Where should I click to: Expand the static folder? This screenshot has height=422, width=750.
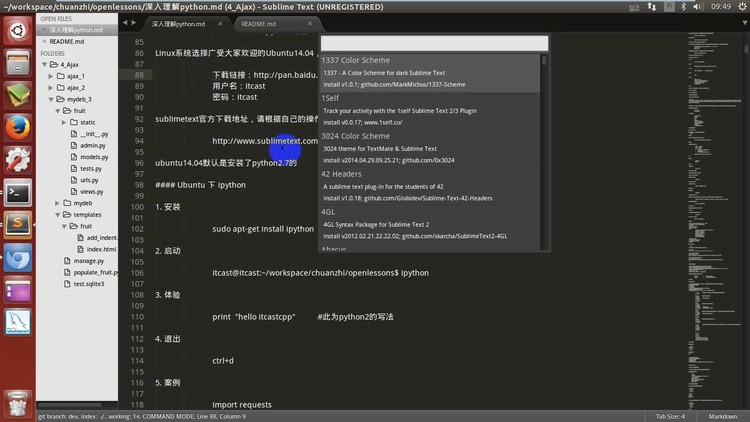click(64, 122)
